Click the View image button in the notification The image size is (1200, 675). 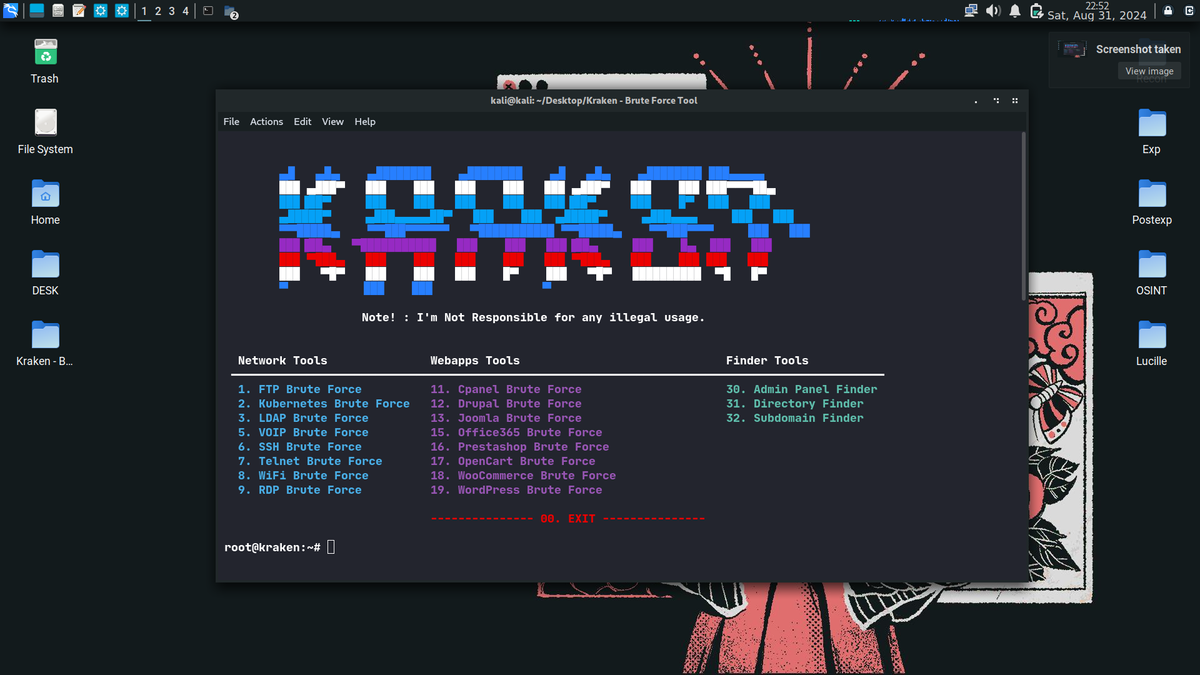pos(1149,70)
